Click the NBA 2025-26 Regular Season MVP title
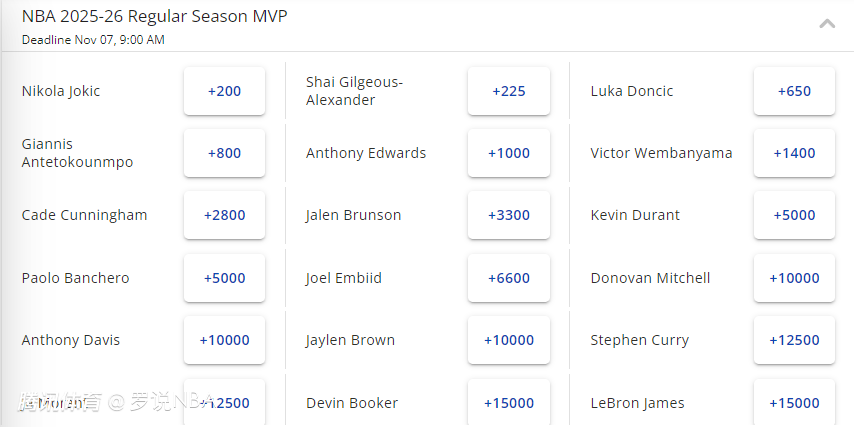The image size is (854, 427). click(x=155, y=17)
